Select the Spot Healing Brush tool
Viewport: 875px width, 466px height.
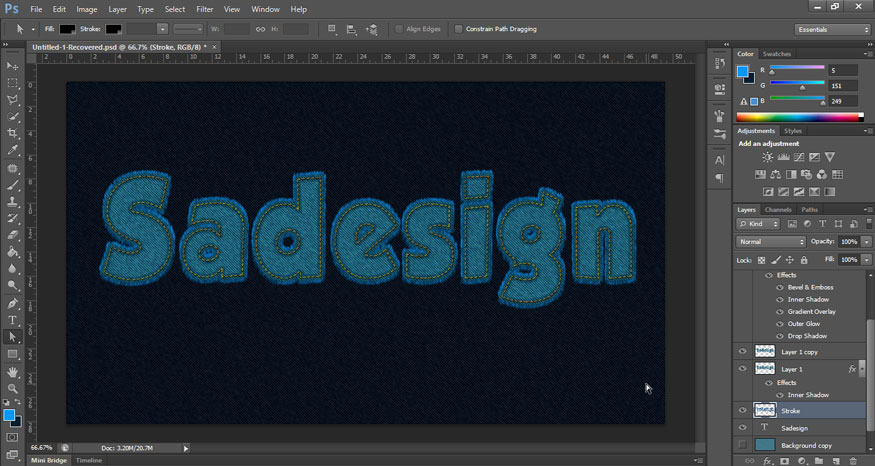(x=12, y=168)
